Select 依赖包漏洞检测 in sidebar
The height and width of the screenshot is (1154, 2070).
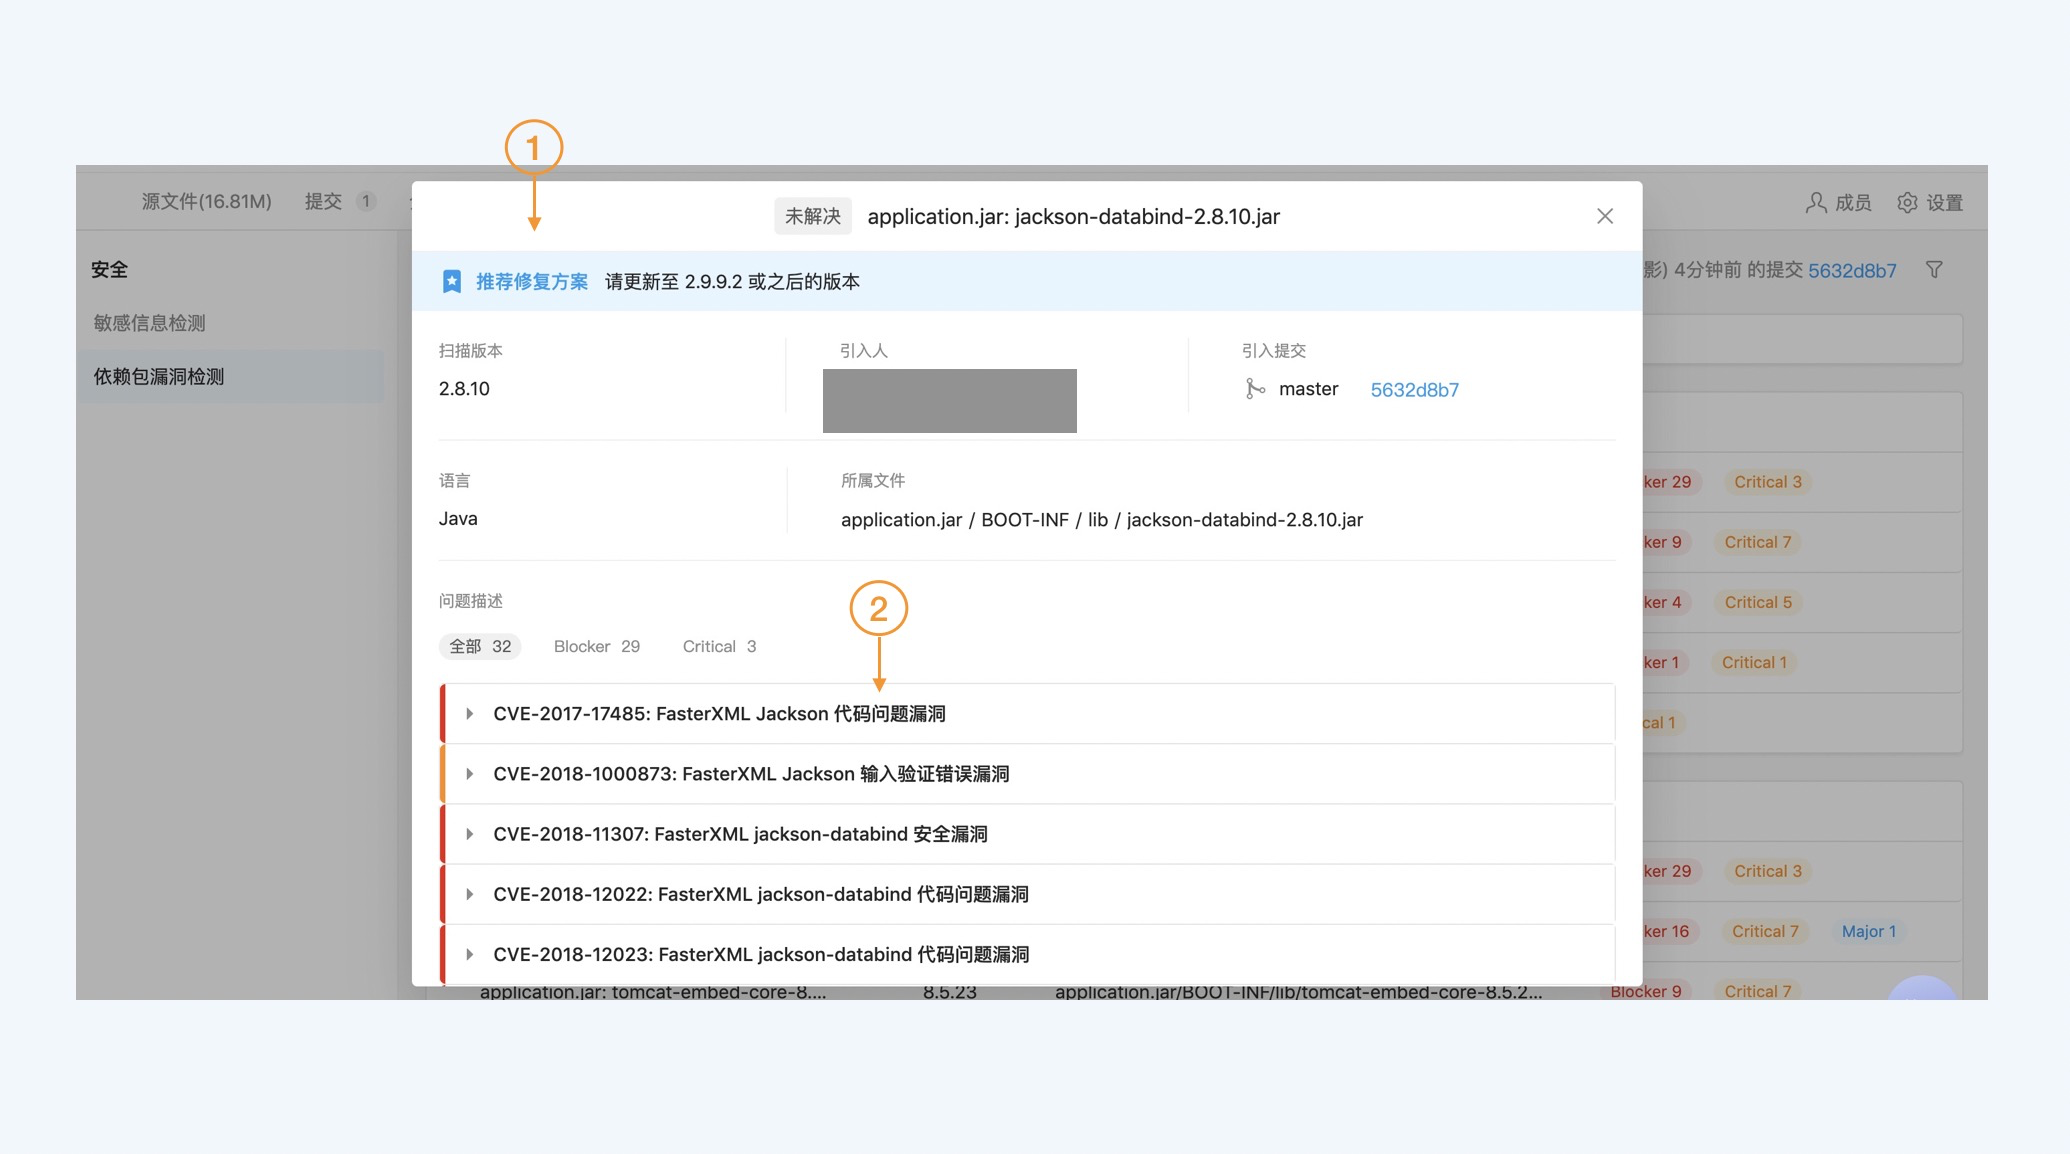pos(230,377)
